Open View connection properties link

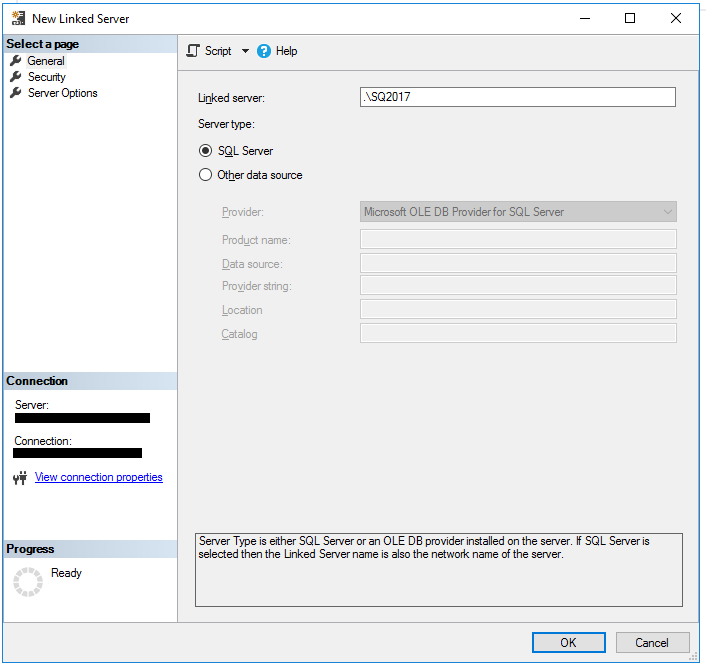coord(98,478)
